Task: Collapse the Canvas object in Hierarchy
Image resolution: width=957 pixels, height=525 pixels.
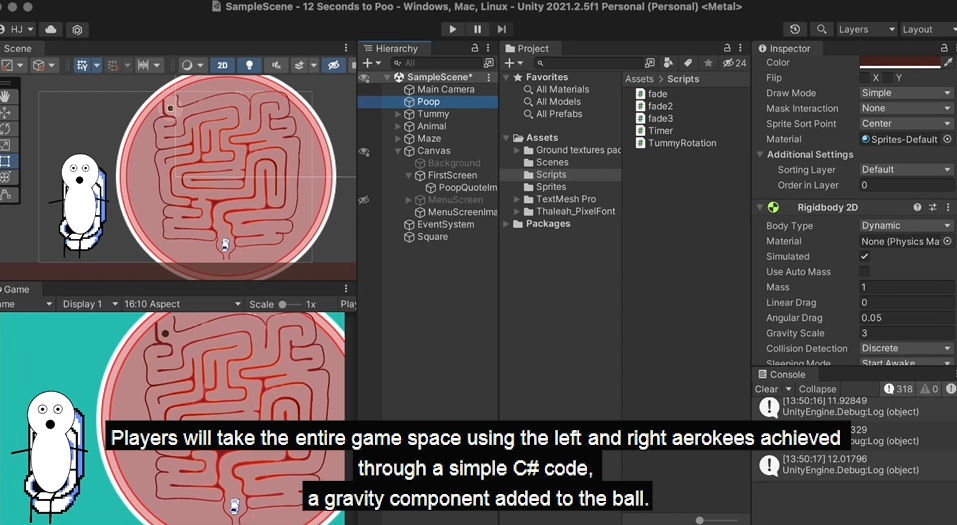Action: pyautogui.click(x=398, y=151)
